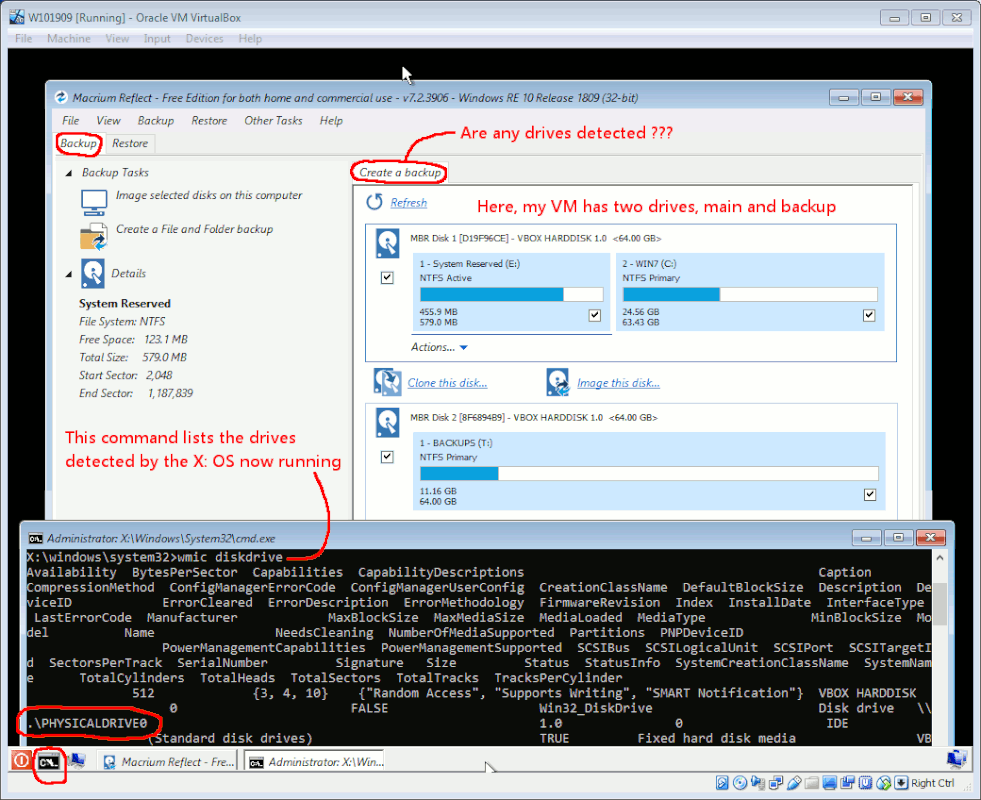Image resolution: width=981 pixels, height=800 pixels.
Task: Open the Other Tasks menu
Action: (x=273, y=121)
